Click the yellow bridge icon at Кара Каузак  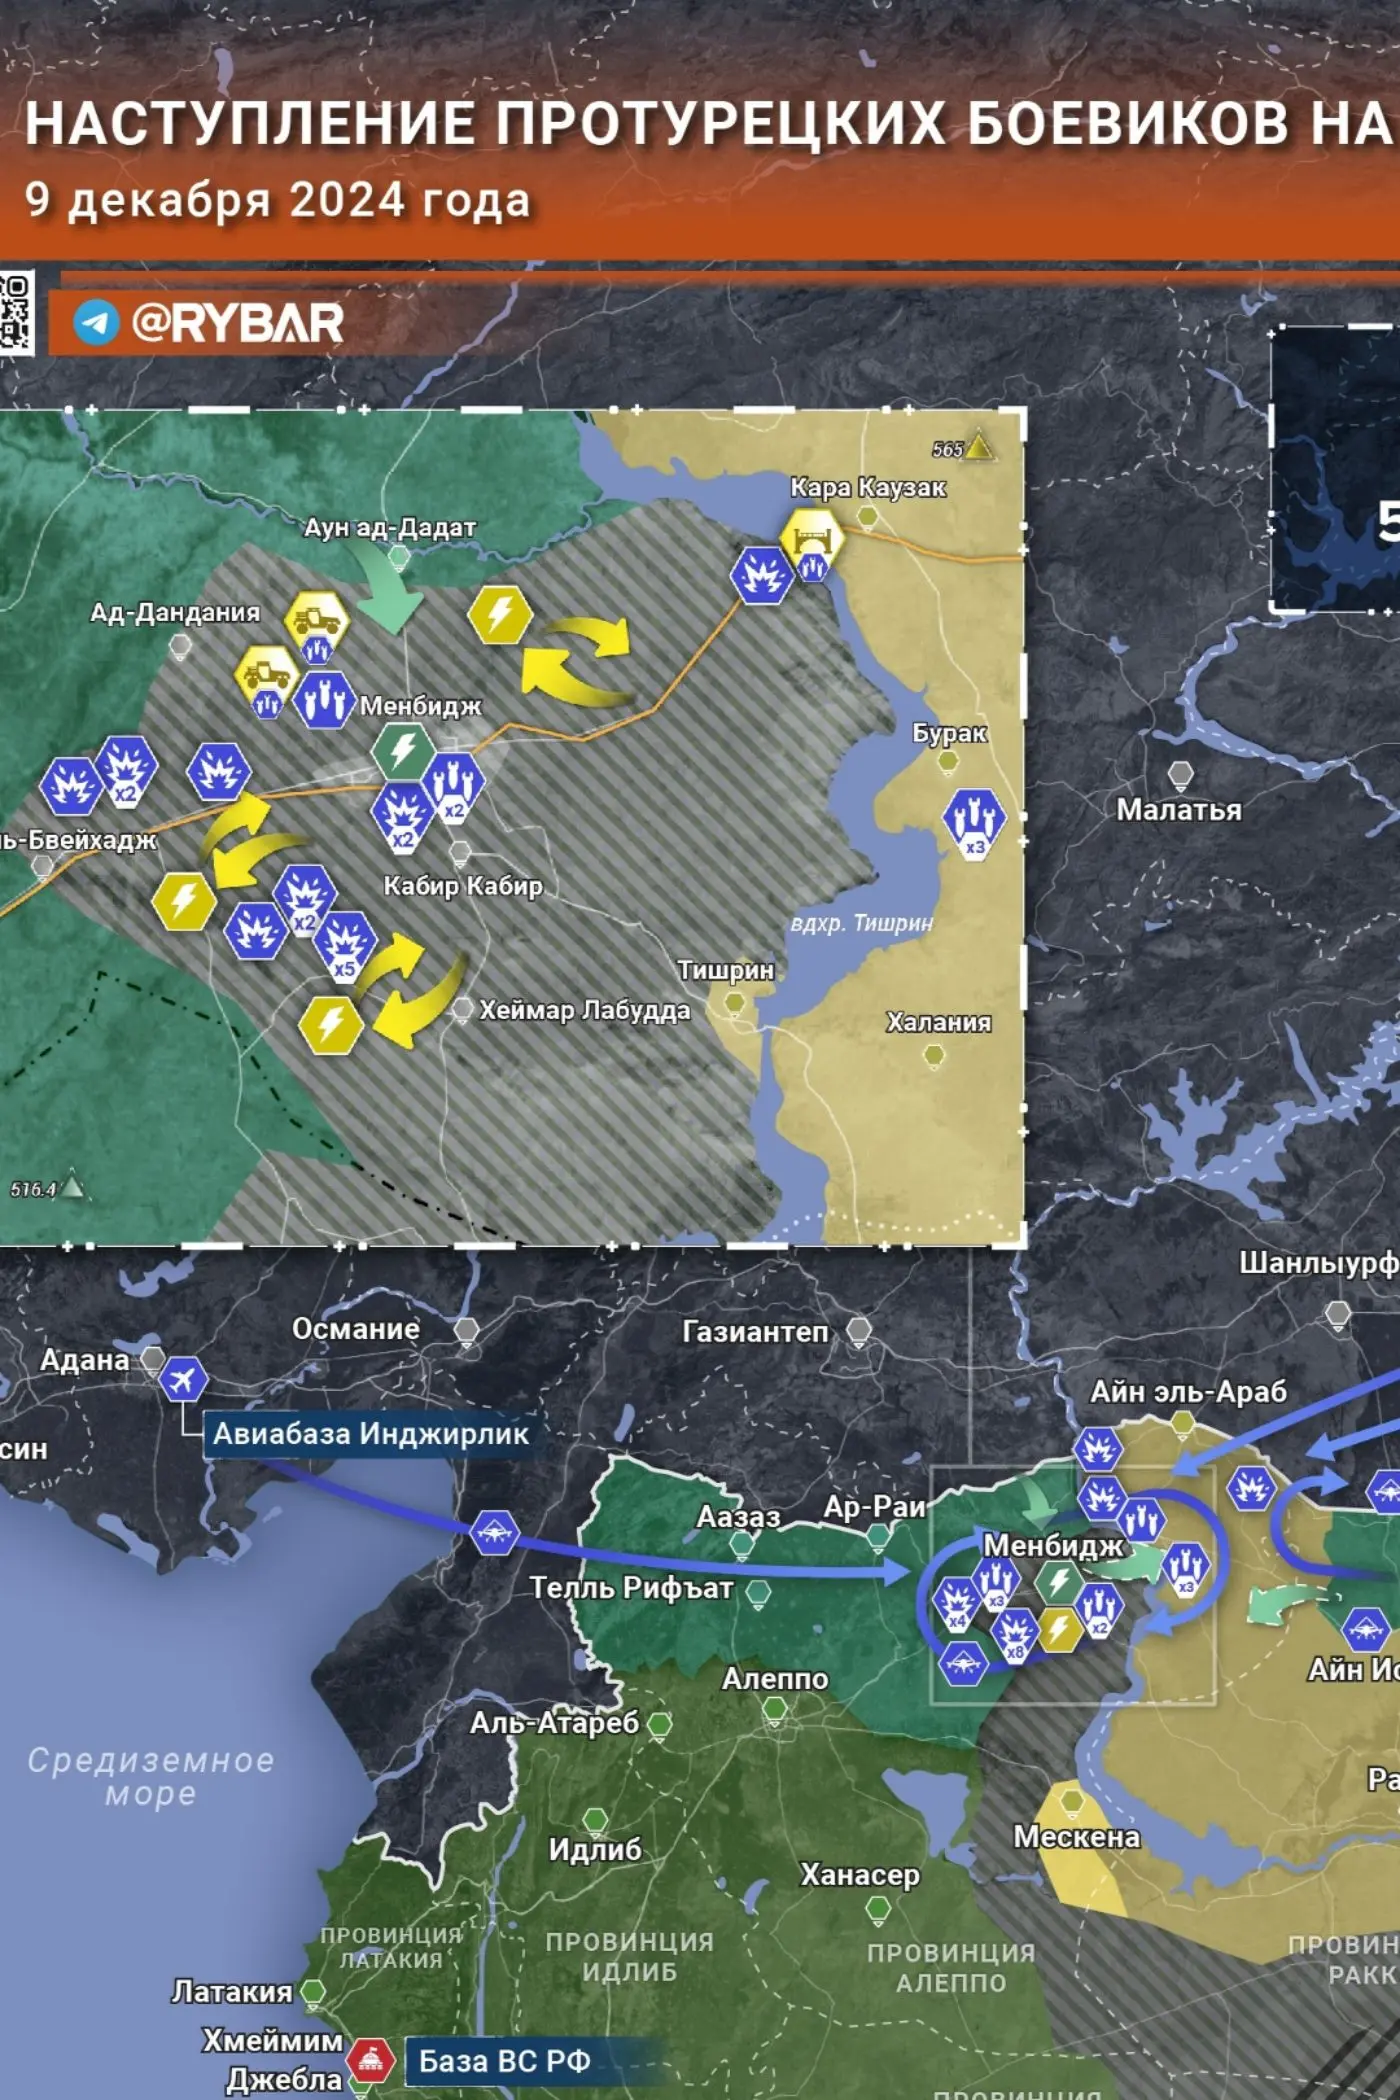813,539
